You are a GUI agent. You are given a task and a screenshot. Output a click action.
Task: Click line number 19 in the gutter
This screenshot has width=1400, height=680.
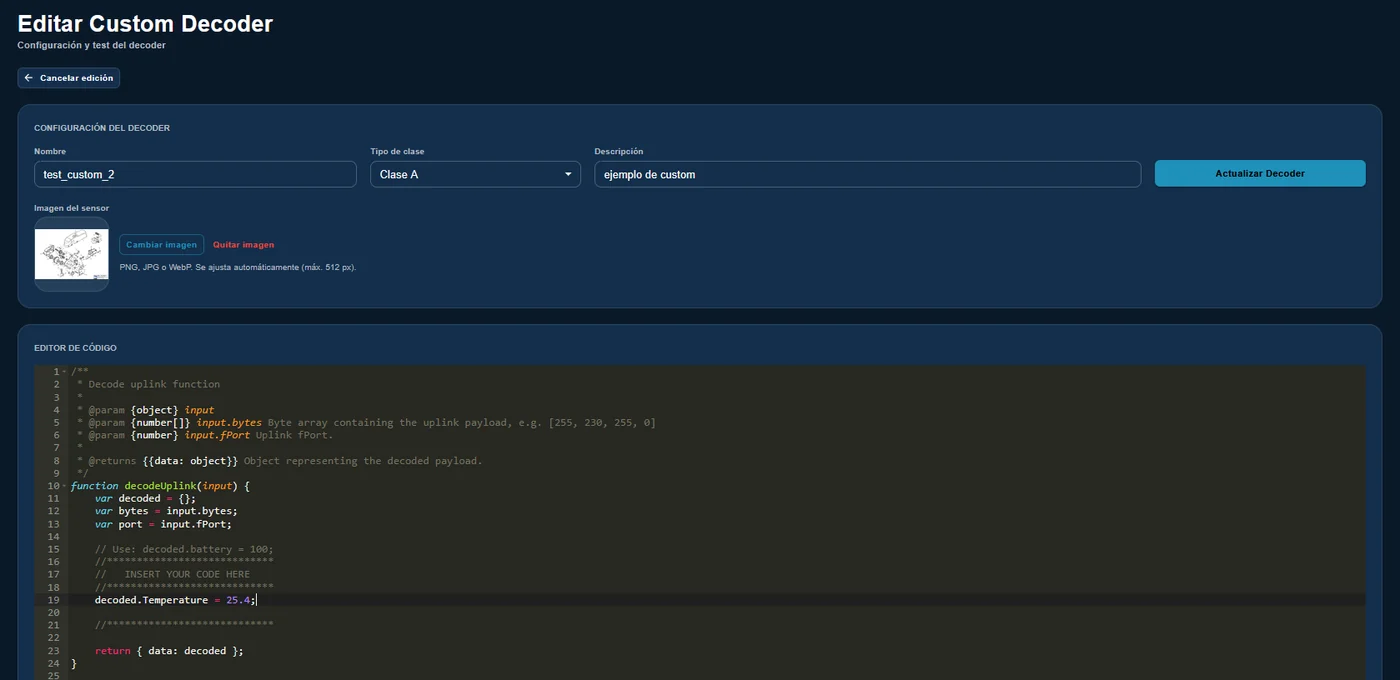pos(53,600)
